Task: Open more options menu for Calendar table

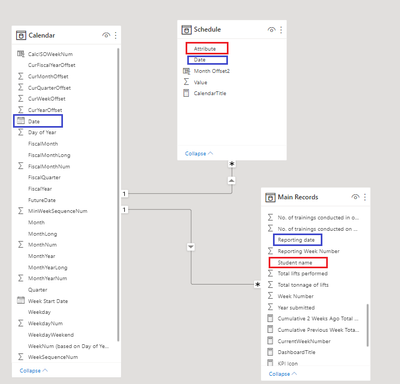Action: pyautogui.click(x=116, y=35)
